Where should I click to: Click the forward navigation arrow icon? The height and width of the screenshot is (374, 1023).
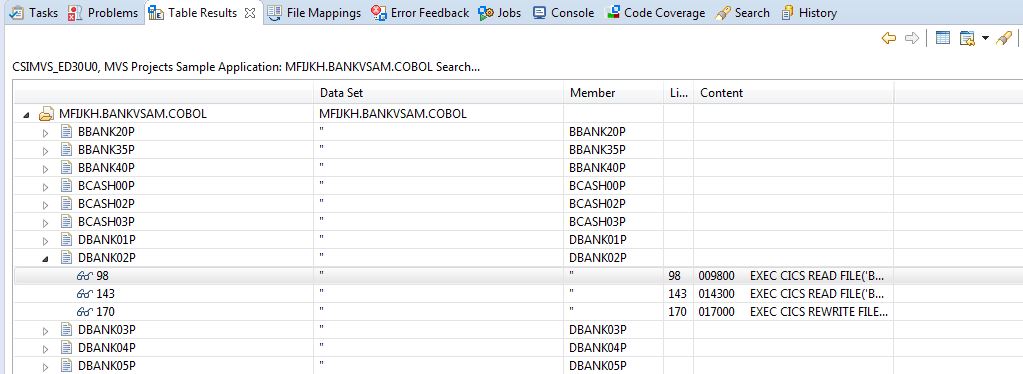coord(911,39)
